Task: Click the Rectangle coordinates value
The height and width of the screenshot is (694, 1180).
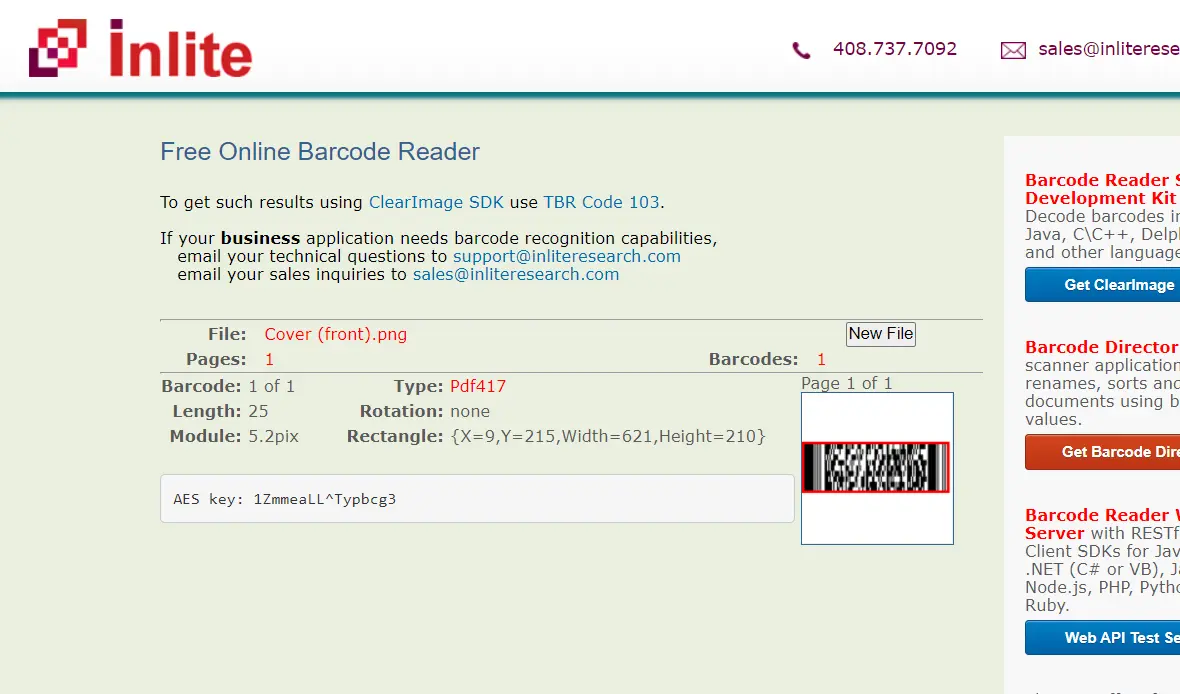Action: (608, 437)
